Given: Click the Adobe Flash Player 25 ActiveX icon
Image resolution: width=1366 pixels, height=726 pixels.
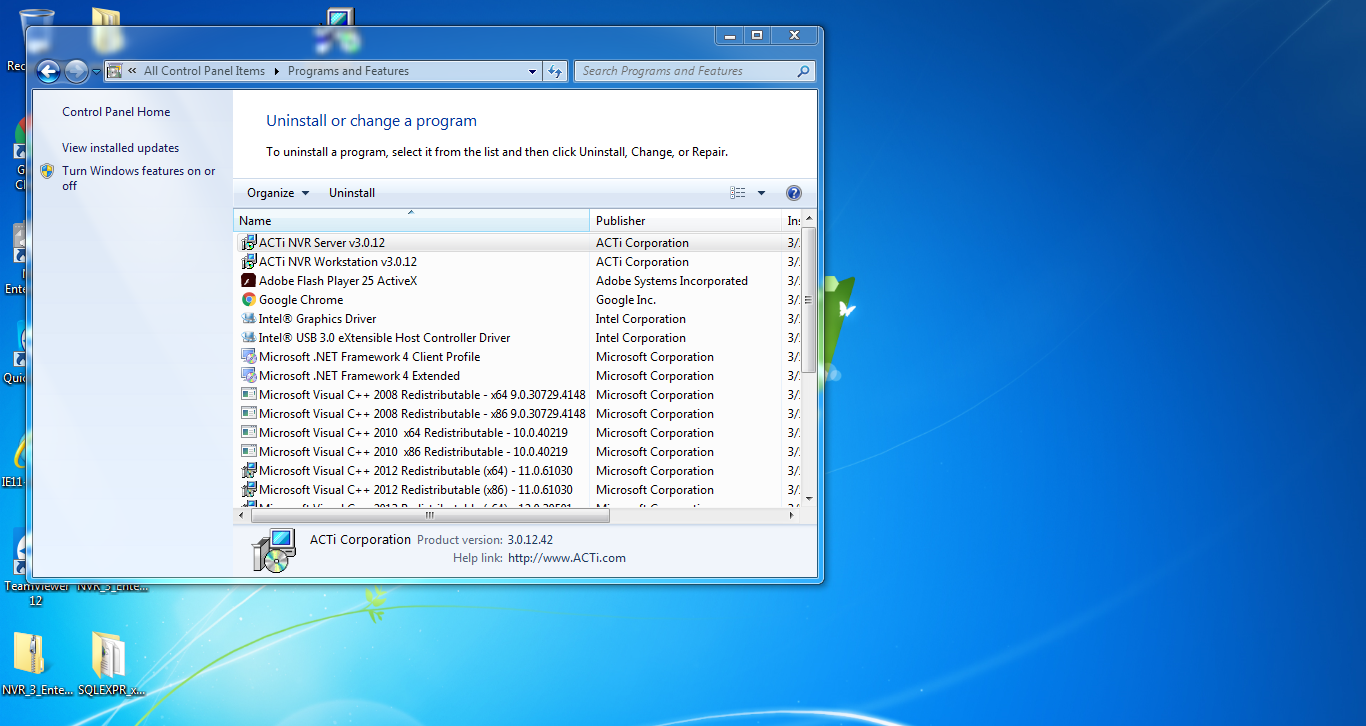Looking at the screenshot, I should point(249,281).
